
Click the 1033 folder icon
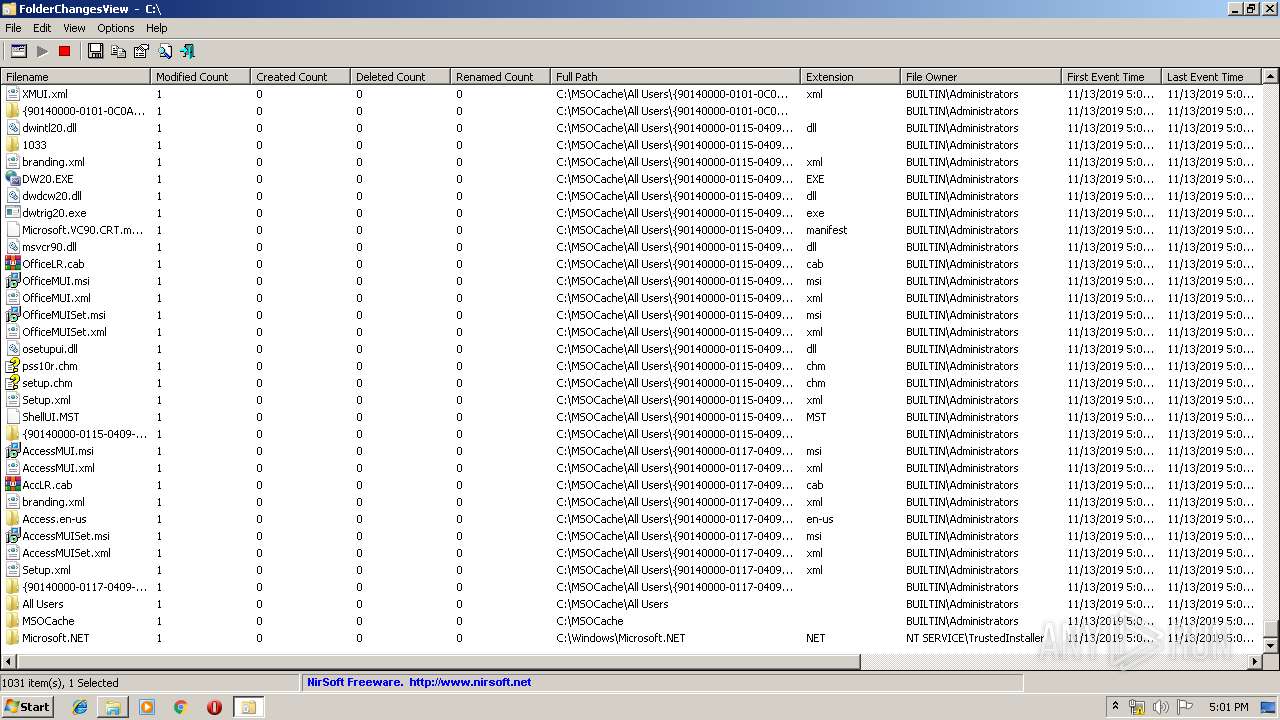[x=13, y=145]
